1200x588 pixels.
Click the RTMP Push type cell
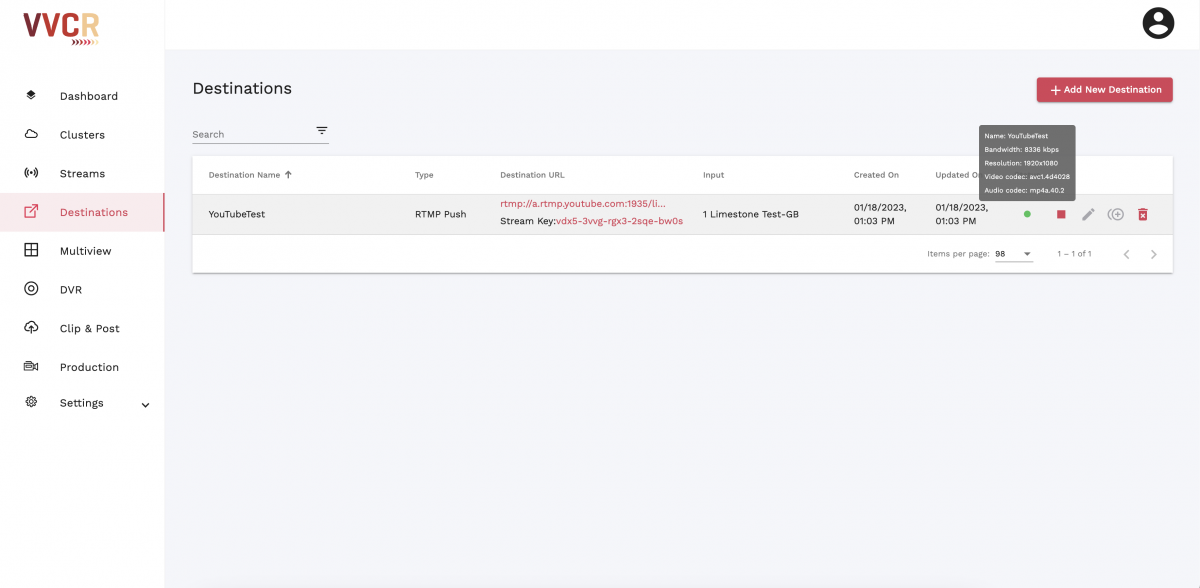click(441, 214)
